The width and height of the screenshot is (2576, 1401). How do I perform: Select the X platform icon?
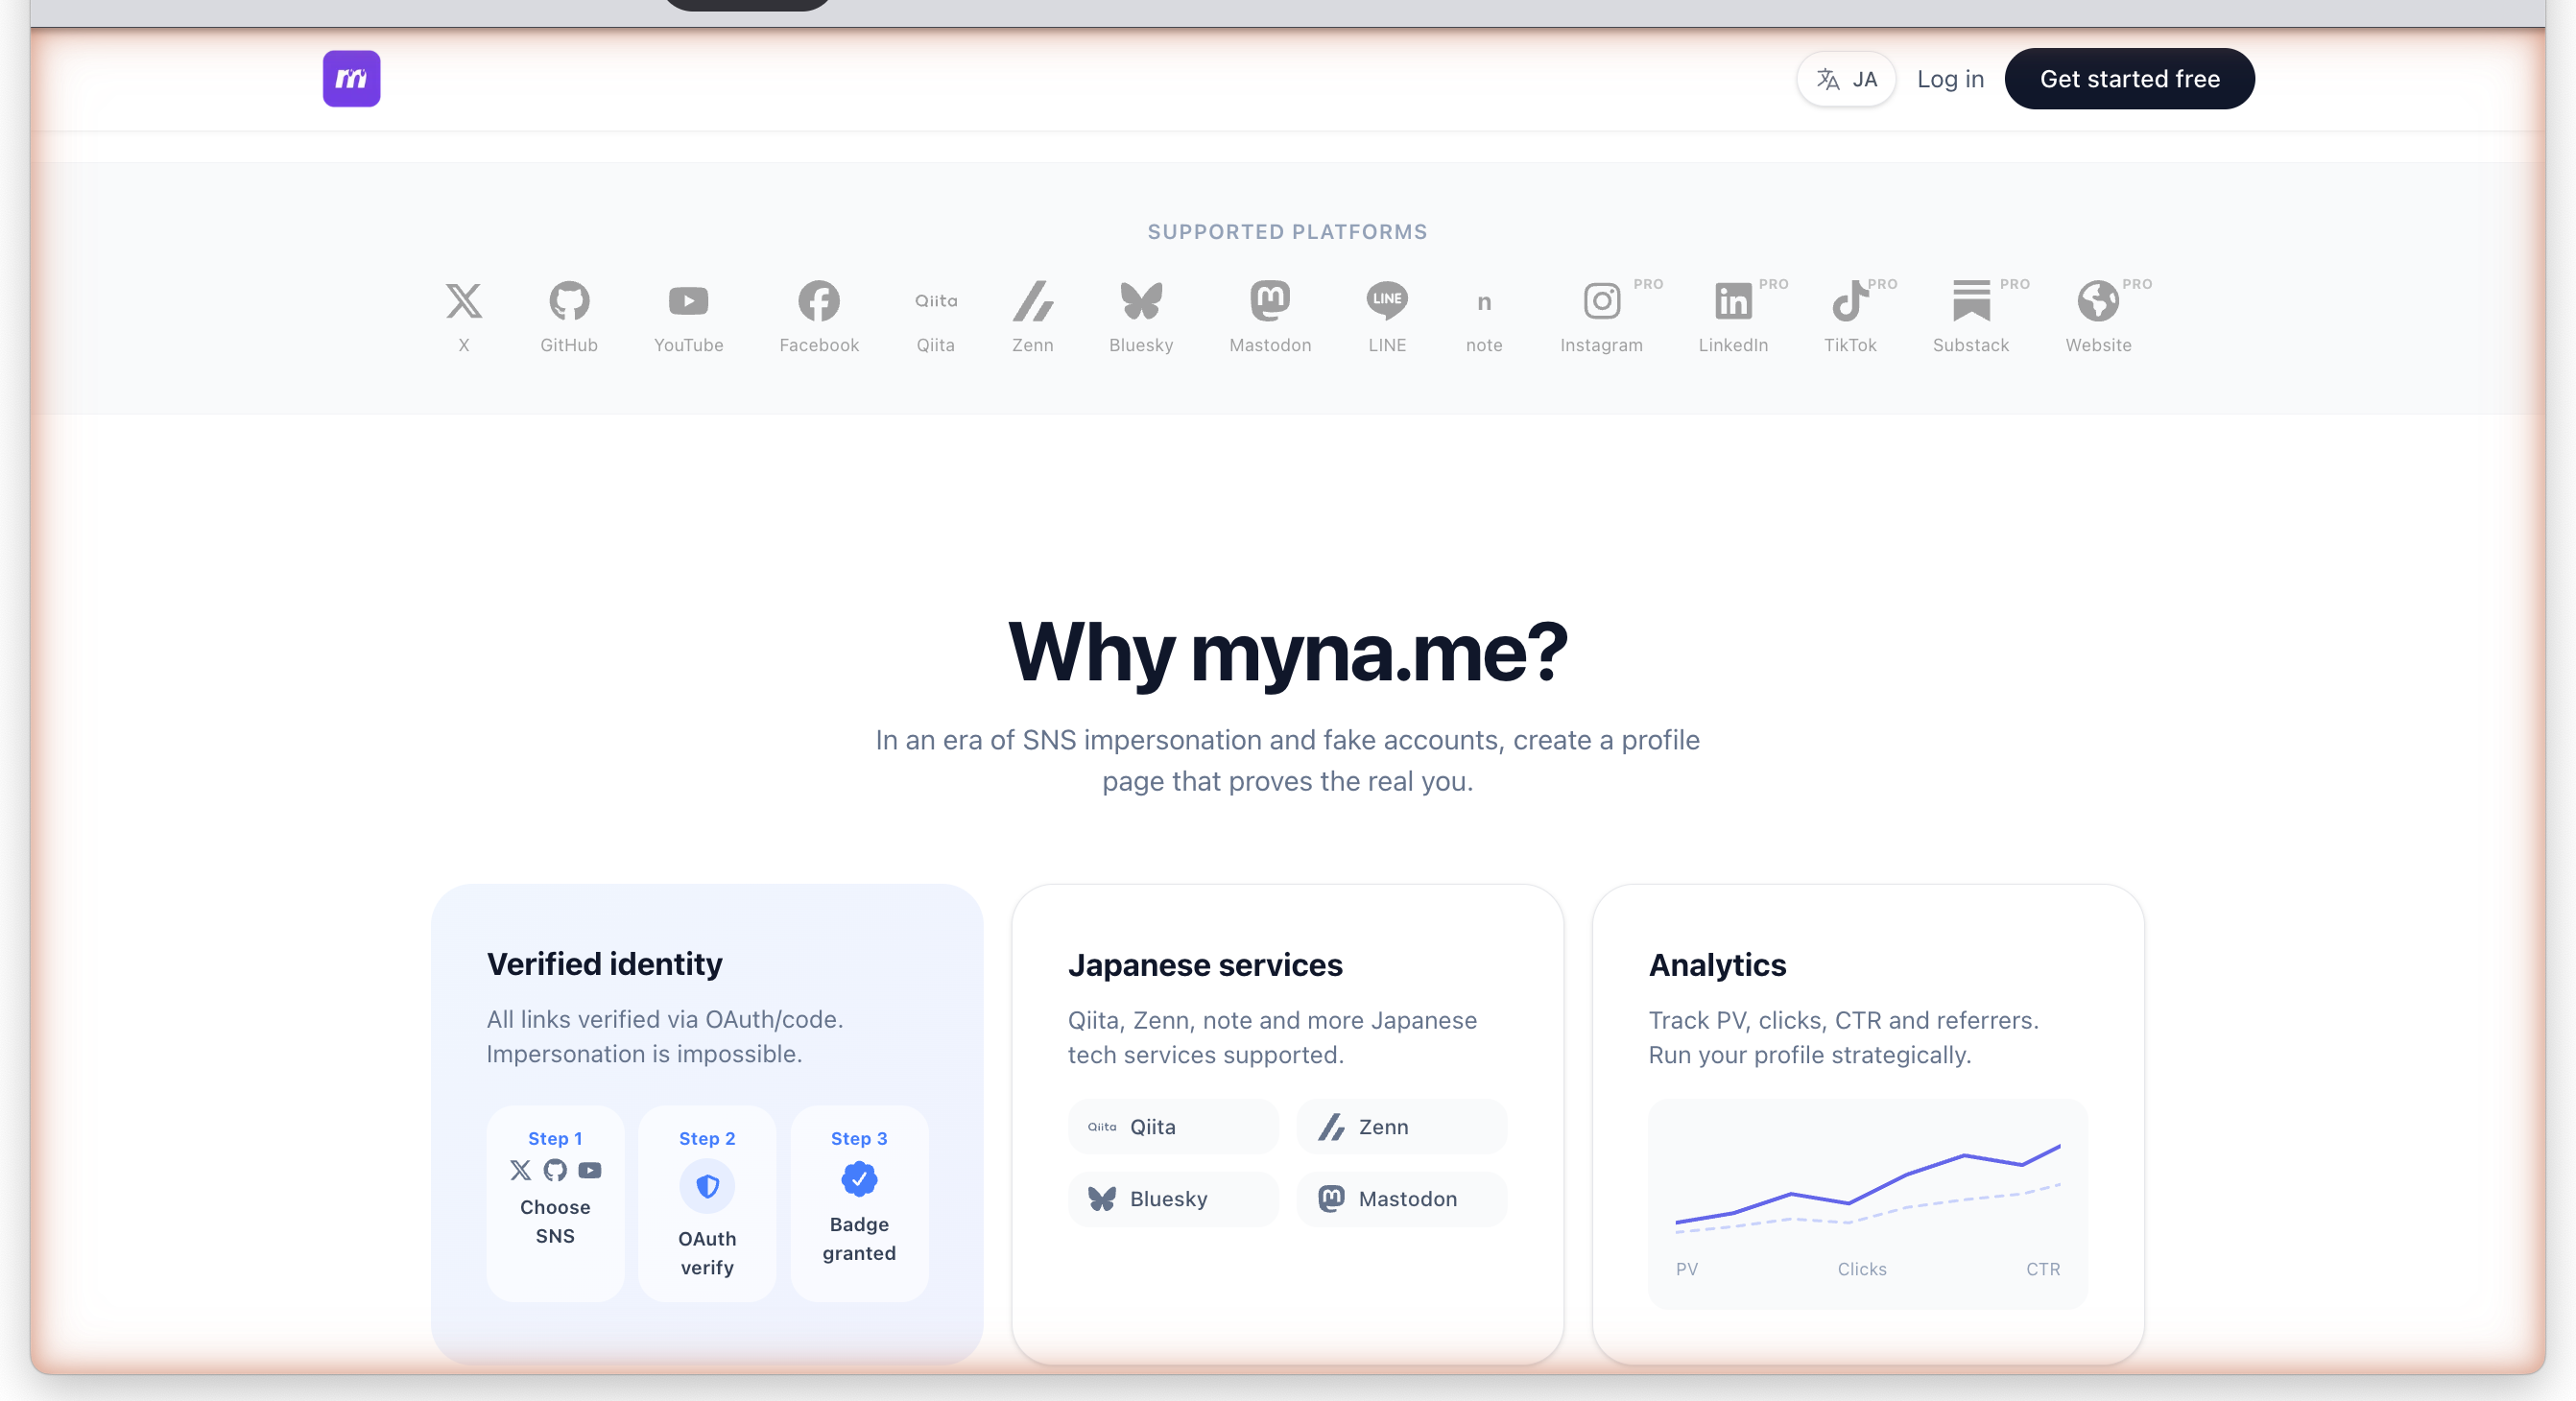pyautogui.click(x=464, y=301)
